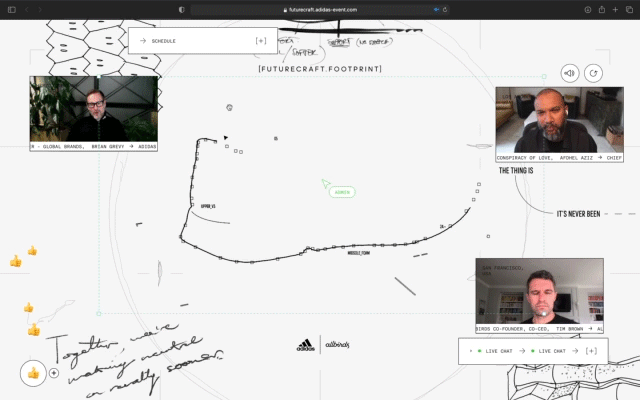This screenshot has width=640, height=400.
Task: Reload the page from the address bar
Action: tap(445, 9)
